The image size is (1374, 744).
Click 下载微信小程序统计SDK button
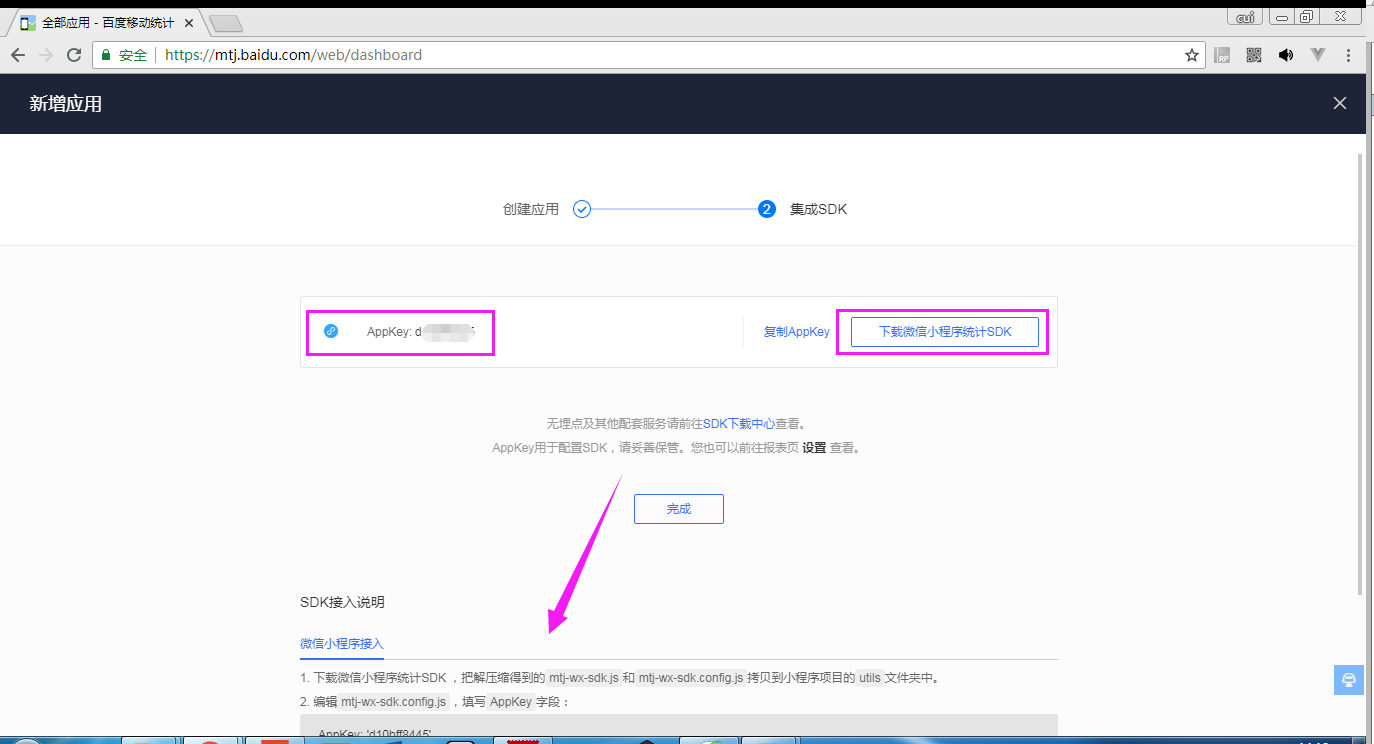[945, 332]
